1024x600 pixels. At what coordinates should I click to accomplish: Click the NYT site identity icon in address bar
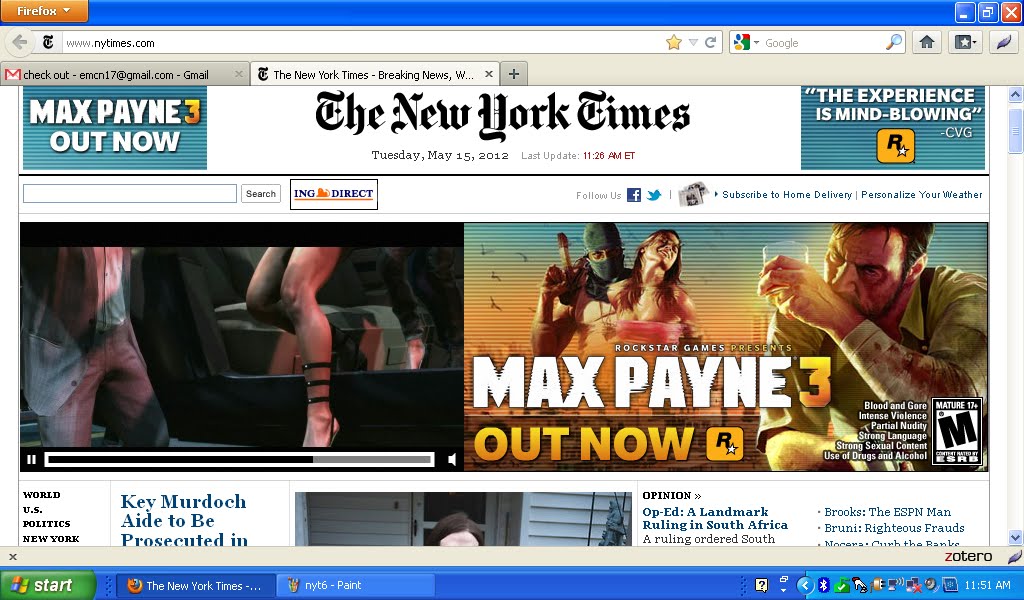coord(48,43)
